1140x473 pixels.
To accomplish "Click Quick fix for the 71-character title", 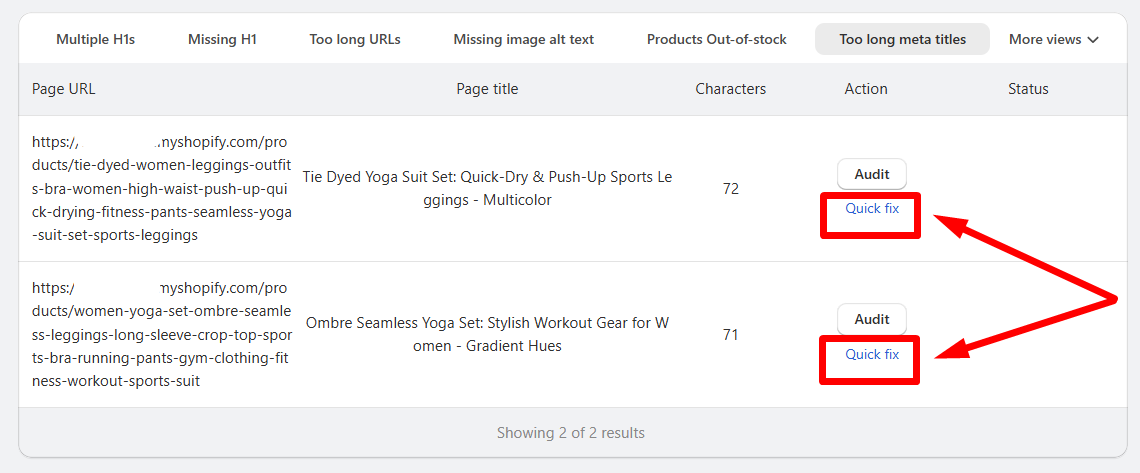I will pos(871,354).
